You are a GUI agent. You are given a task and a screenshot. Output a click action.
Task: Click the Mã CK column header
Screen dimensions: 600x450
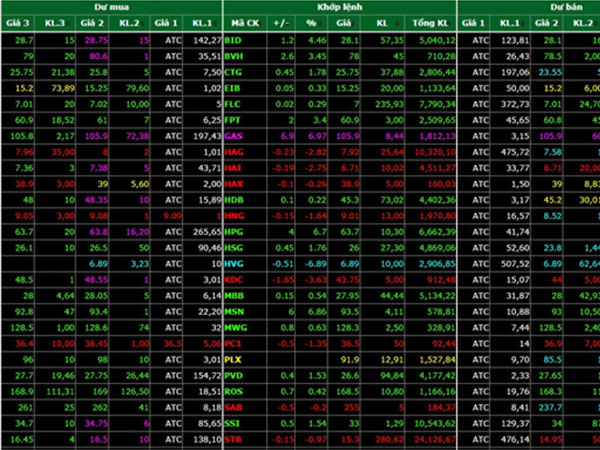pyautogui.click(x=245, y=23)
